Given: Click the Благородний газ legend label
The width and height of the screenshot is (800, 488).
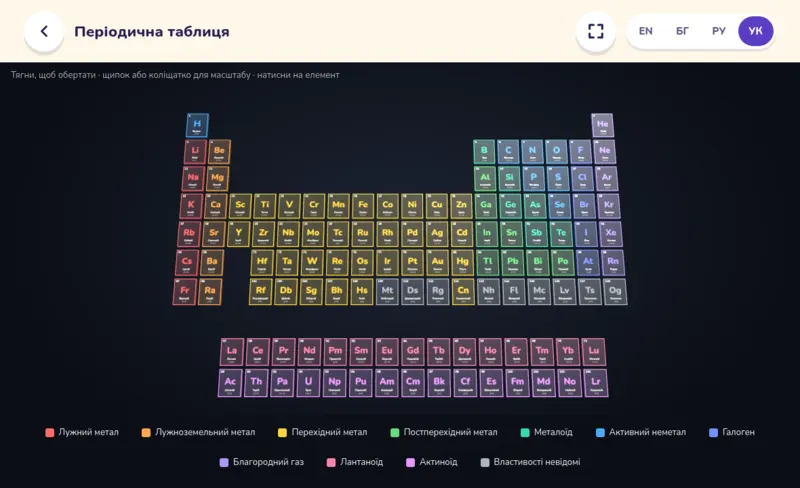Looking at the screenshot, I should coord(268,462).
